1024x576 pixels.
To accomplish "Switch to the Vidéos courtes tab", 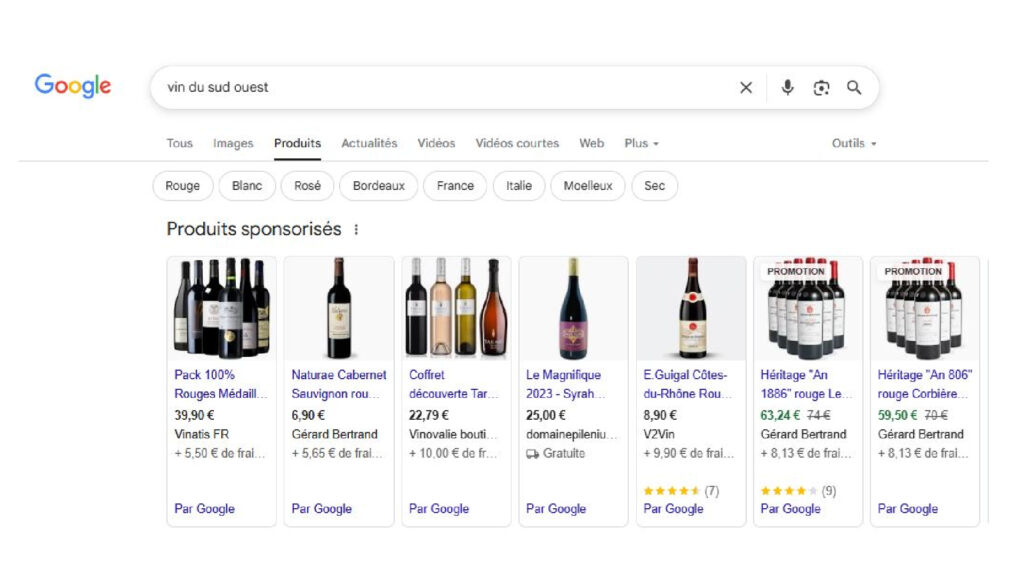I will coord(517,143).
